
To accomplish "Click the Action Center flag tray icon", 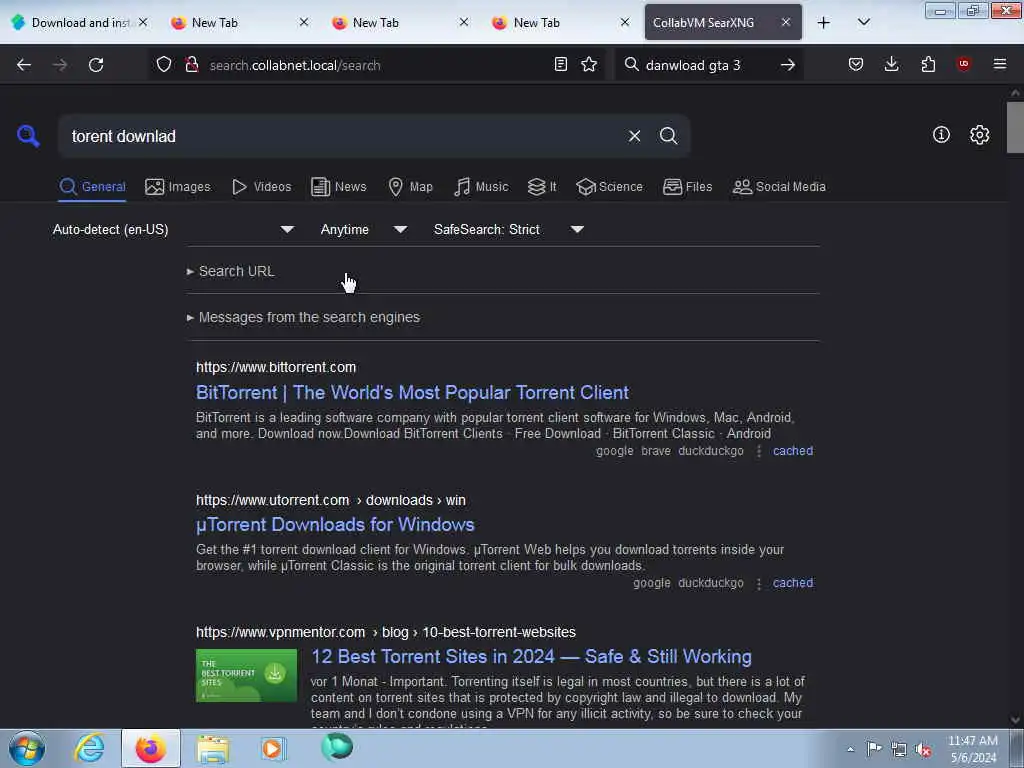I will click(874, 749).
